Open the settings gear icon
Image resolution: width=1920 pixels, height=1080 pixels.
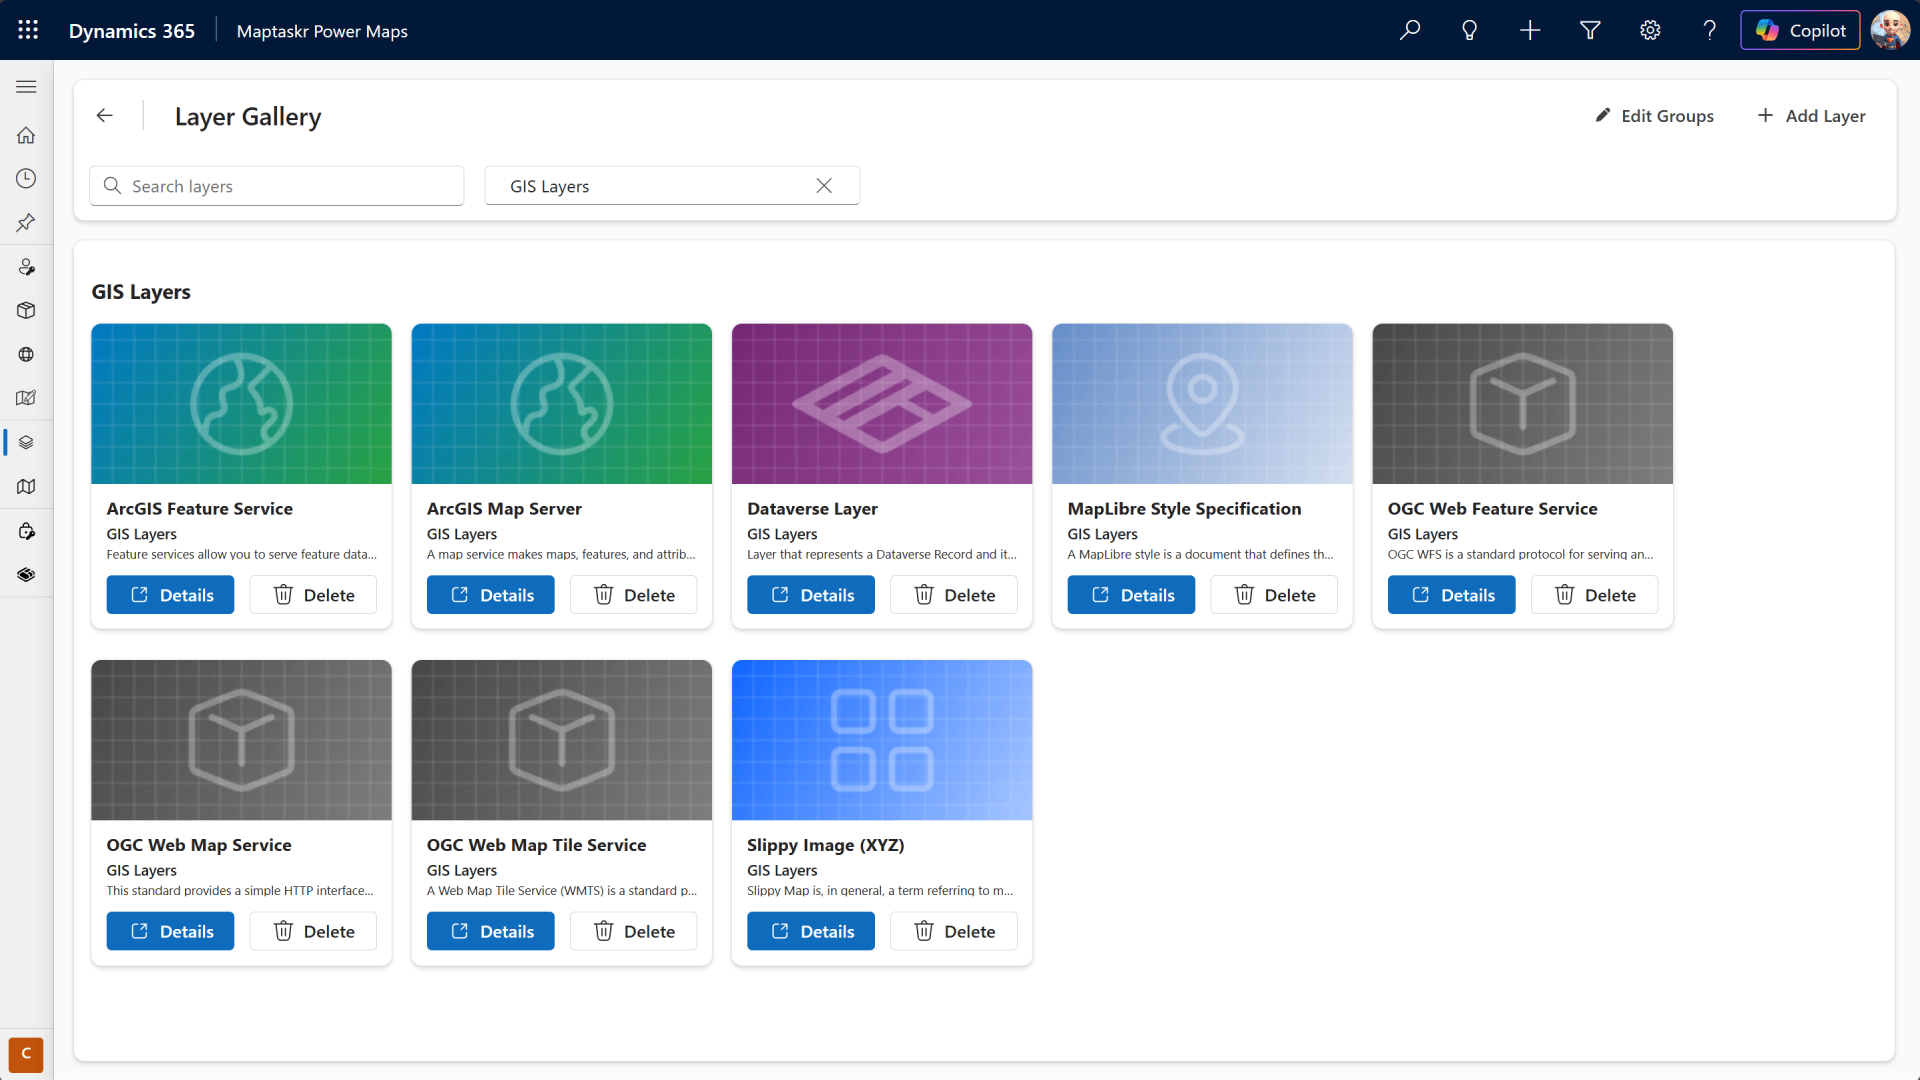point(1650,30)
